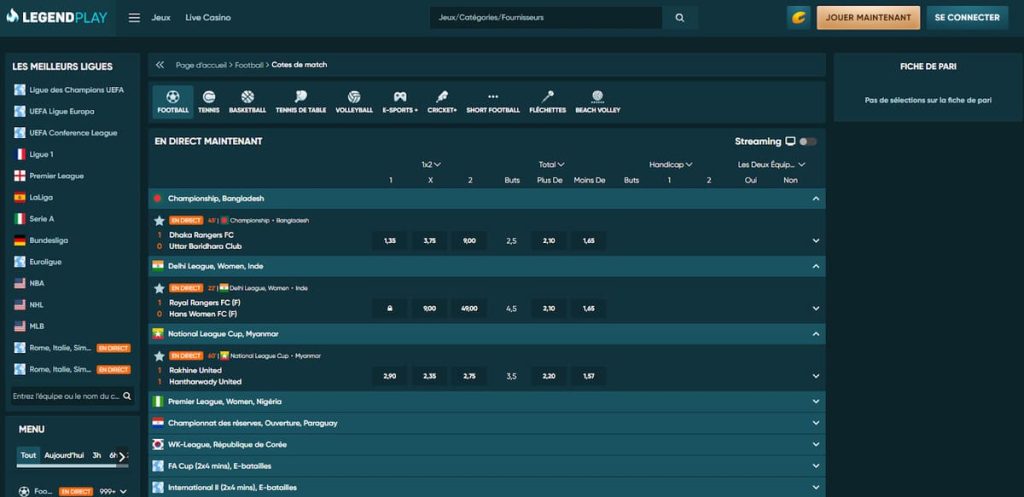Viewport: 1024px width, 497px height.
Task: Click the search magnifier button
Action: (x=680, y=18)
